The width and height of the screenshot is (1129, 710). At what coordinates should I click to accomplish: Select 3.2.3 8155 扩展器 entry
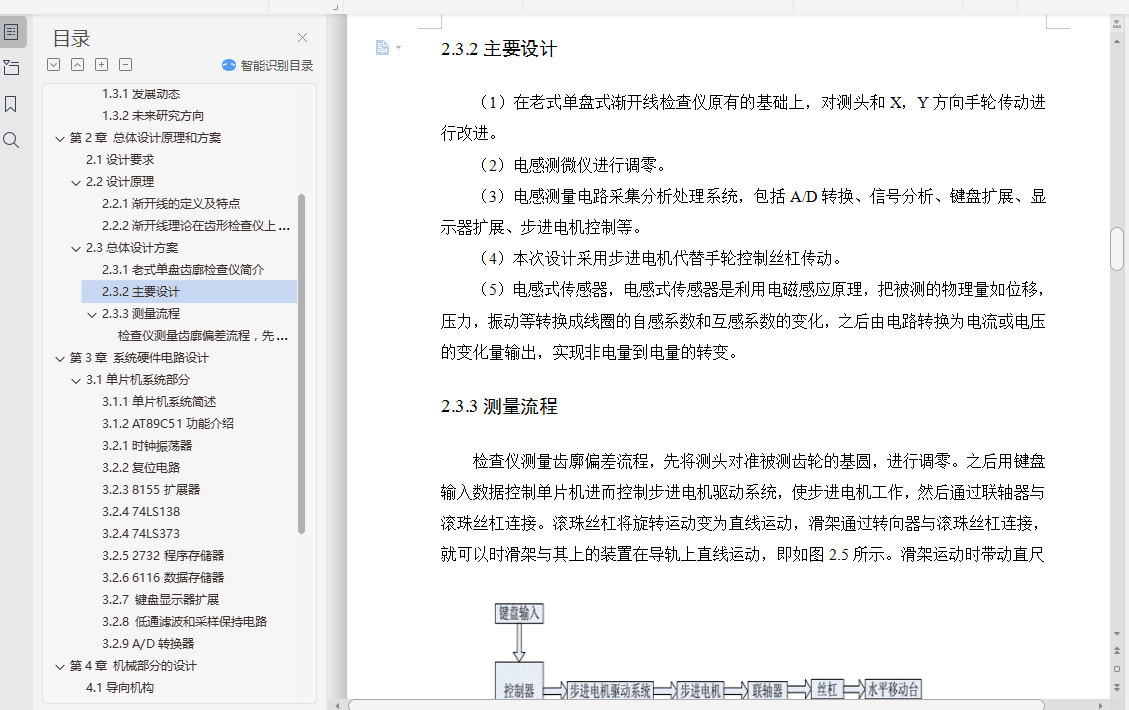coord(151,490)
